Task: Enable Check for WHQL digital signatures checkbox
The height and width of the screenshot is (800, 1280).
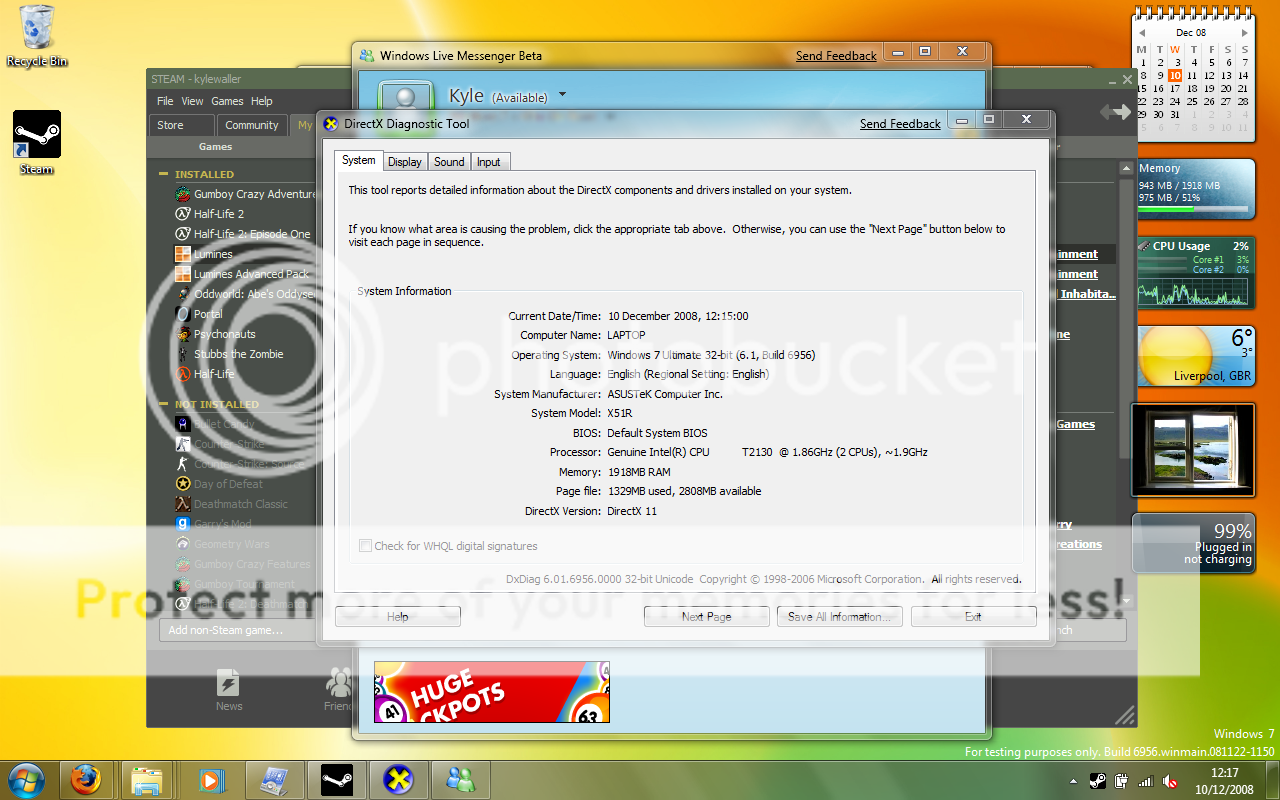Action: (366, 546)
